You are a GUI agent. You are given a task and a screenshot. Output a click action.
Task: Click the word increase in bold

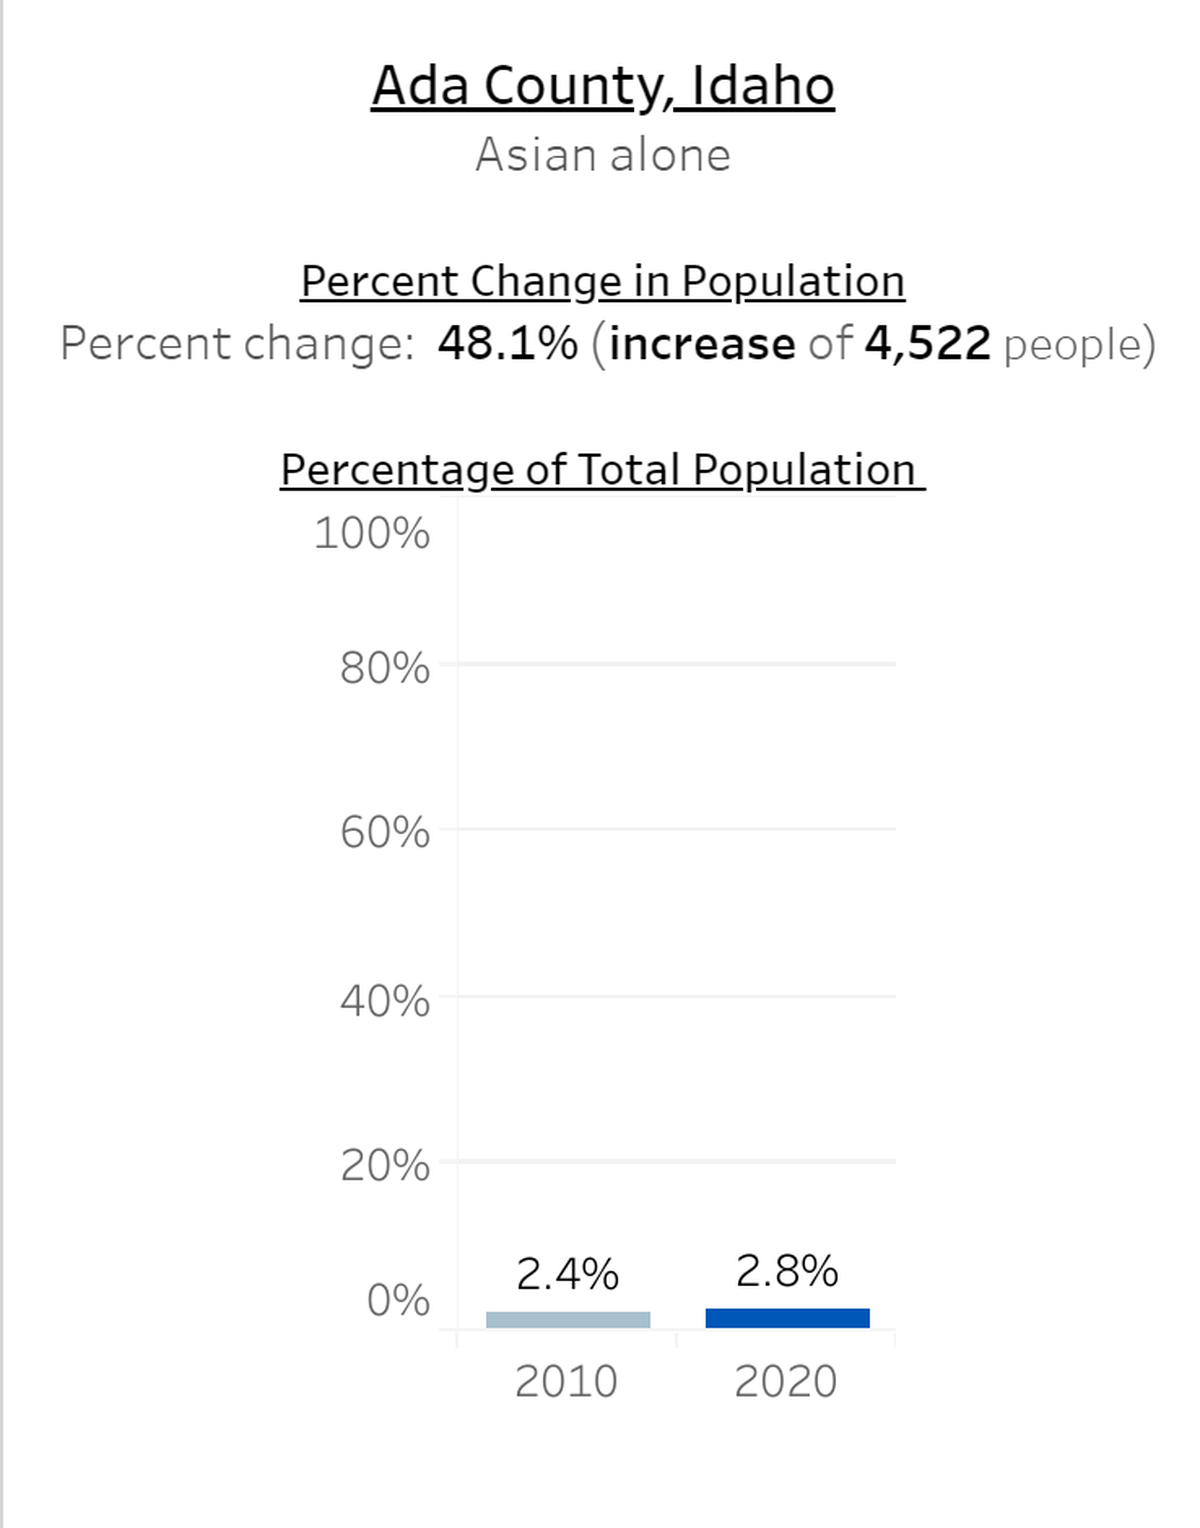[x=702, y=343]
